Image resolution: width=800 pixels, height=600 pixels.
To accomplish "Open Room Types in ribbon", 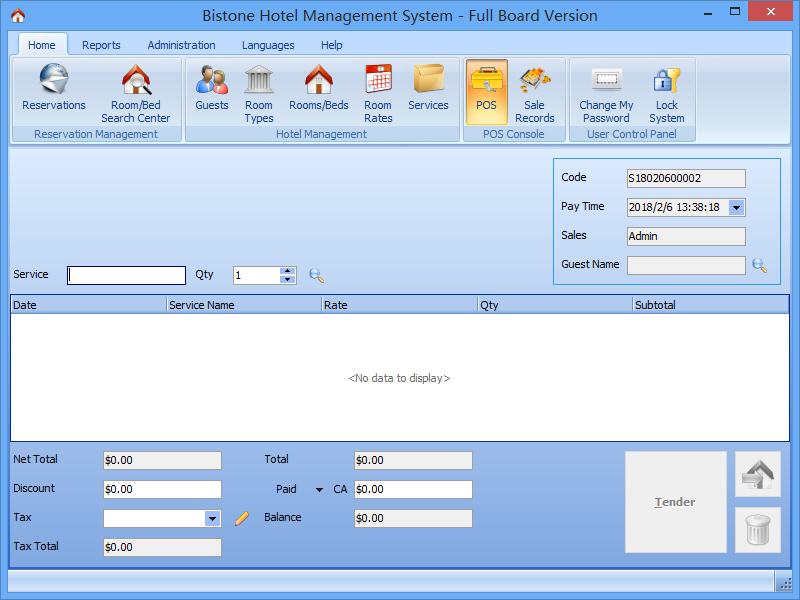I will point(259,92).
